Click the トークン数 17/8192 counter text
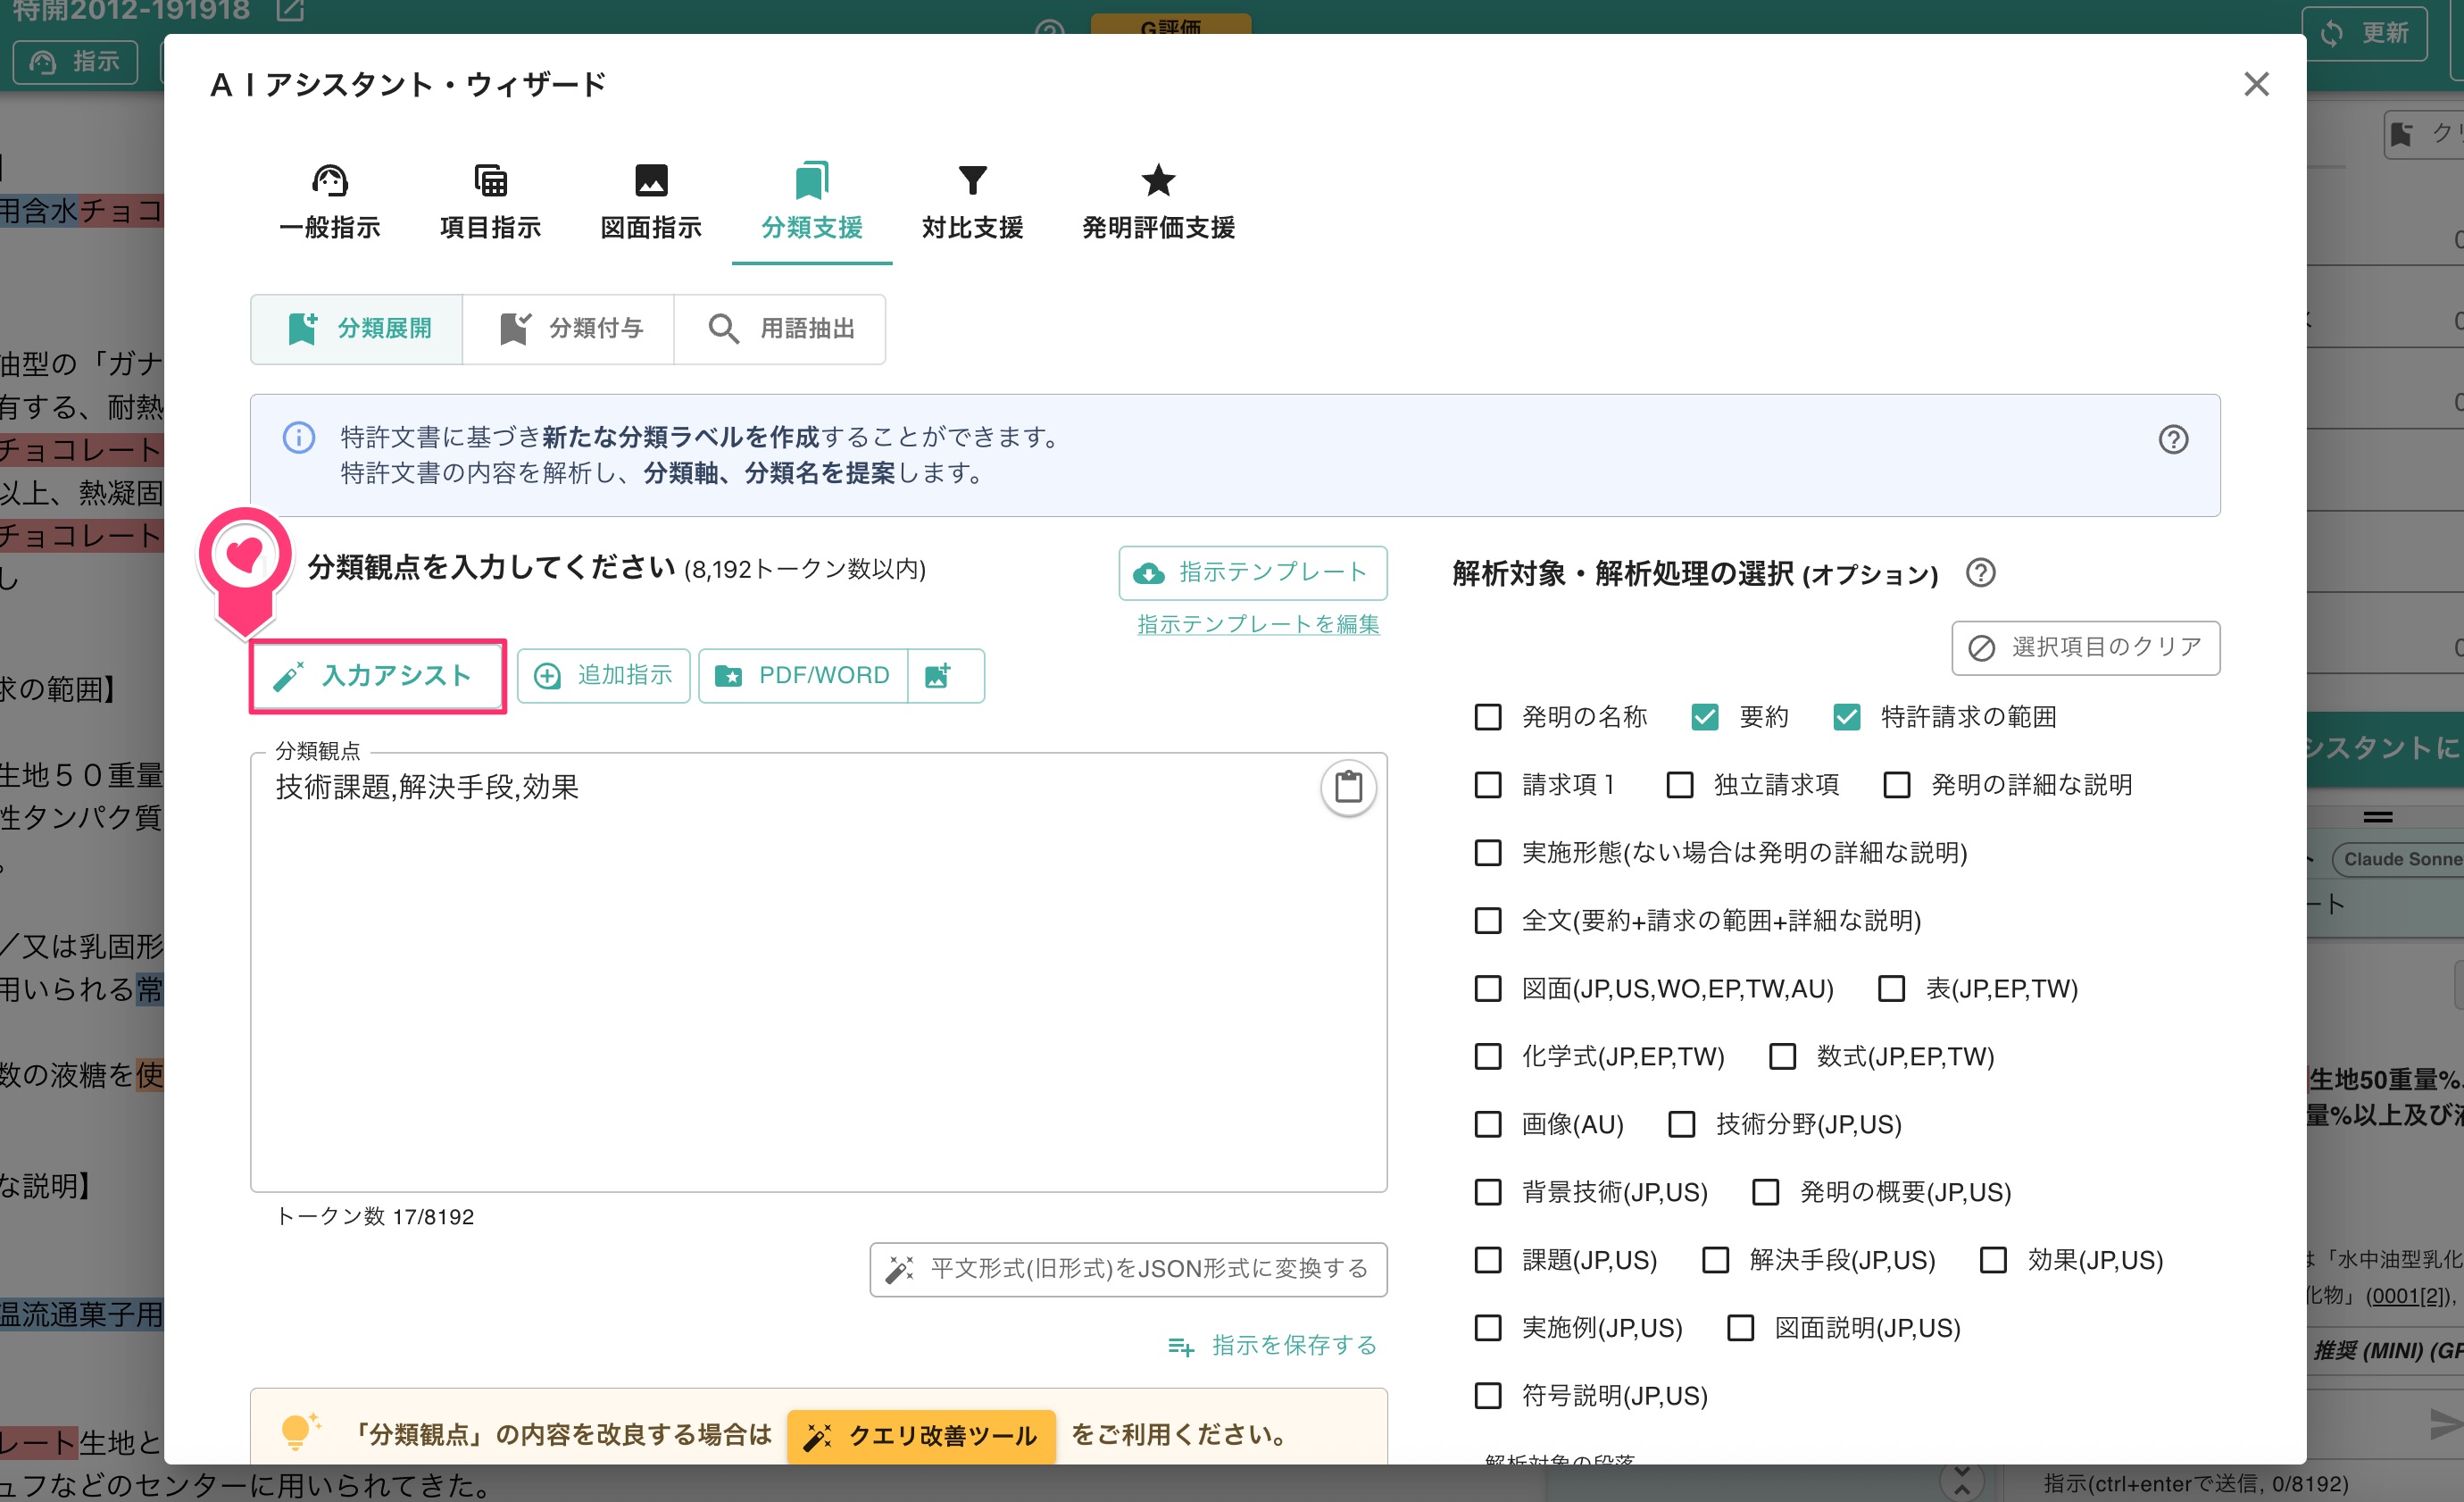 point(375,1217)
